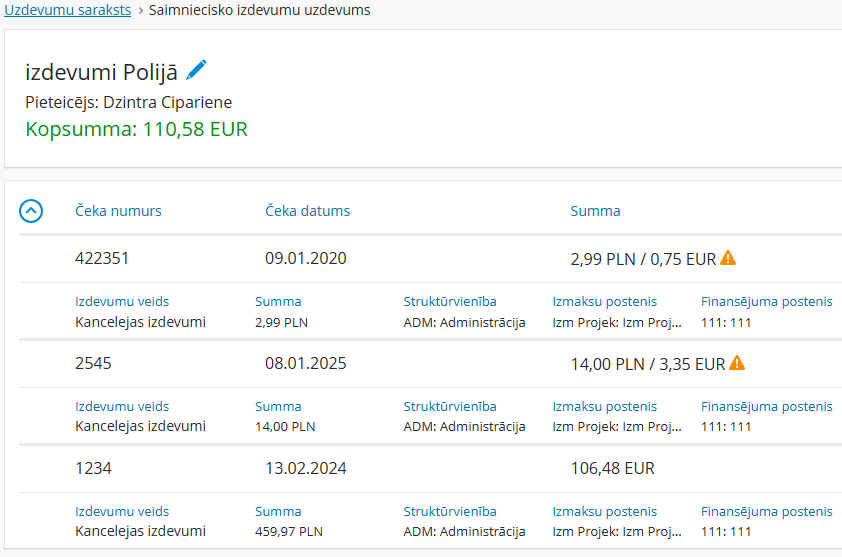This screenshot has width=842, height=557.
Task: Click 459,97 PLN expense line amount
Action: pyautogui.click(x=288, y=531)
